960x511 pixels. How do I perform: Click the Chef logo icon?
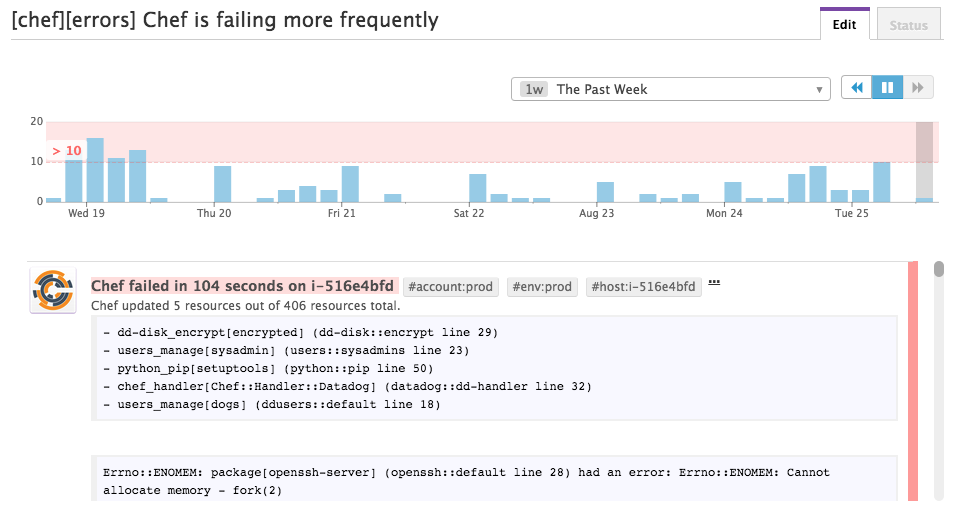pyautogui.click(x=53, y=290)
